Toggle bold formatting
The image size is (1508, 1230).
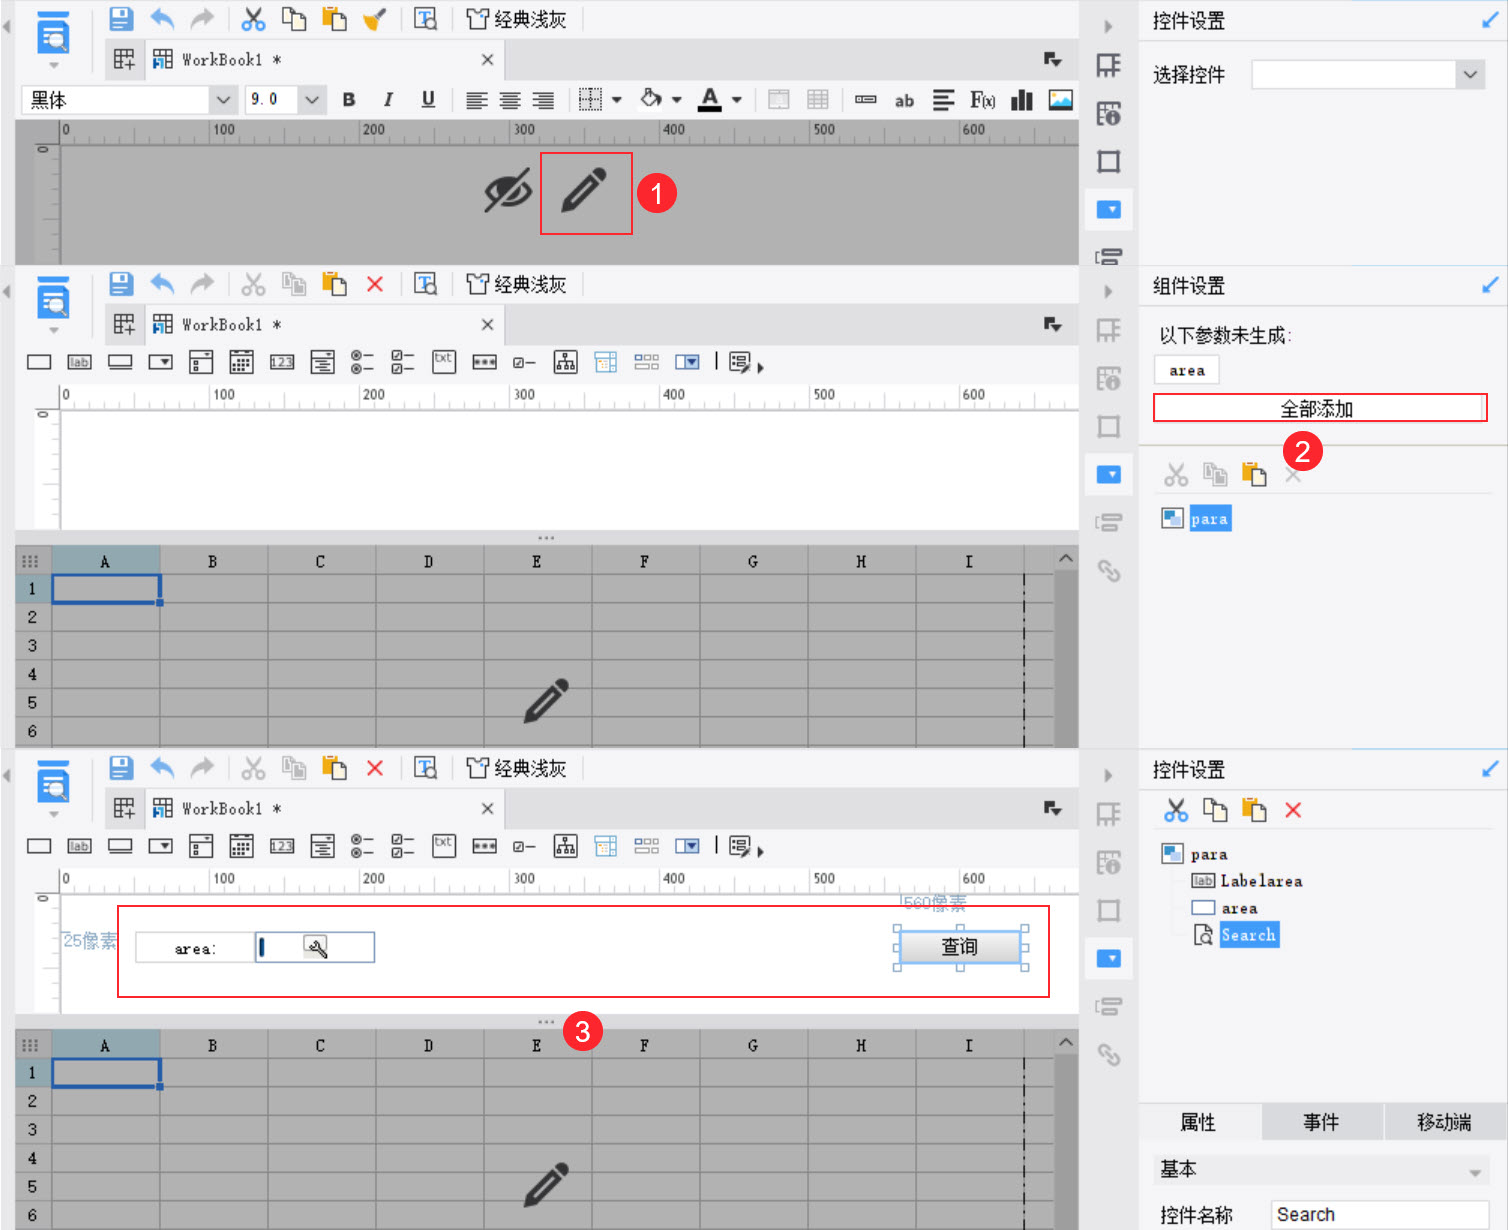(x=349, y=100)
